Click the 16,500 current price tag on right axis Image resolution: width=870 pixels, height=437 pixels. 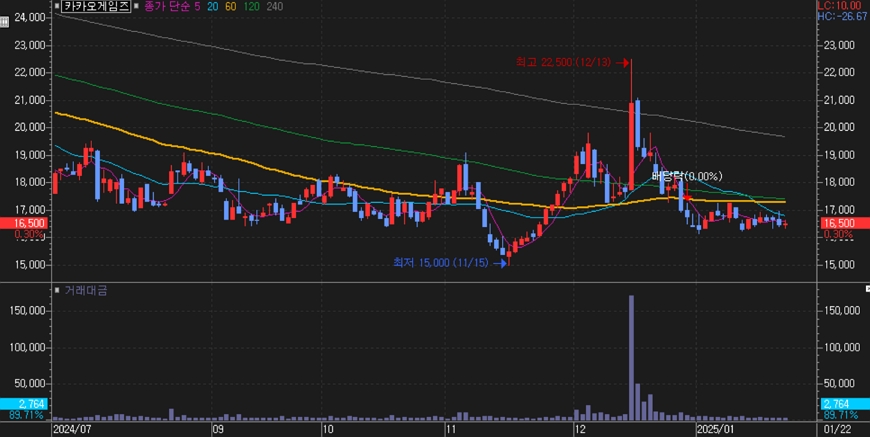[x=840, y=224]
